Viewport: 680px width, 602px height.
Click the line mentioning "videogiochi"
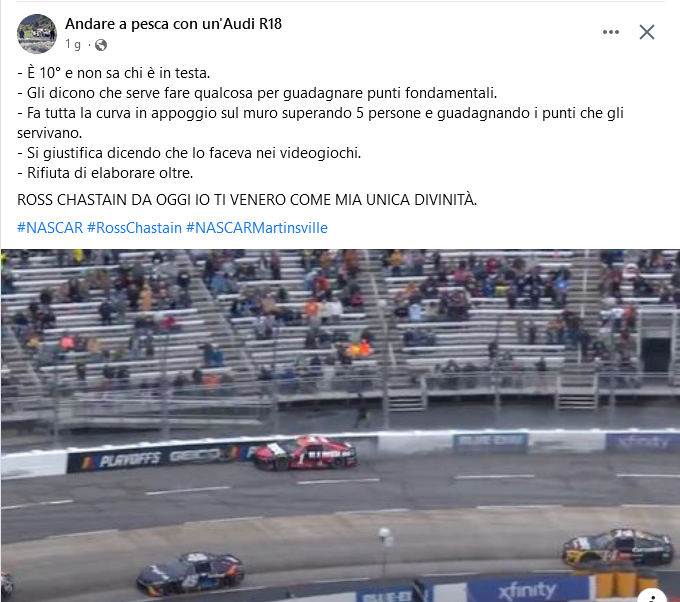pyautogui.click(x=189, y=153)
